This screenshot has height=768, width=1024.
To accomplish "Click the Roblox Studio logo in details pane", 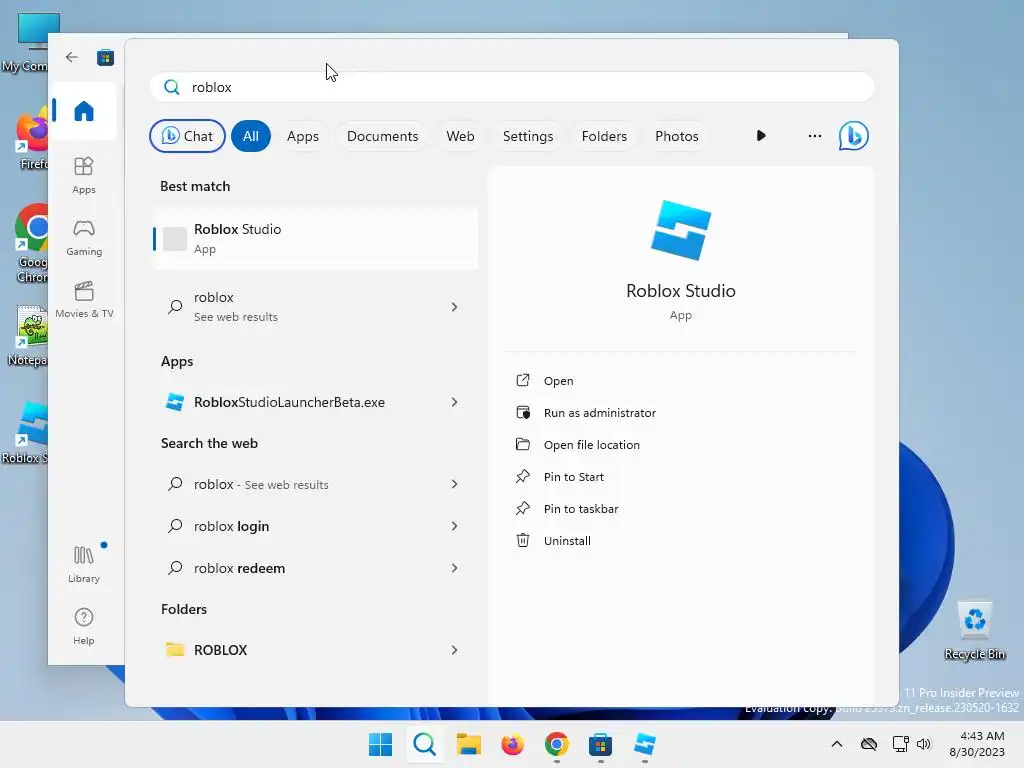I will click(x=680, y=230).
